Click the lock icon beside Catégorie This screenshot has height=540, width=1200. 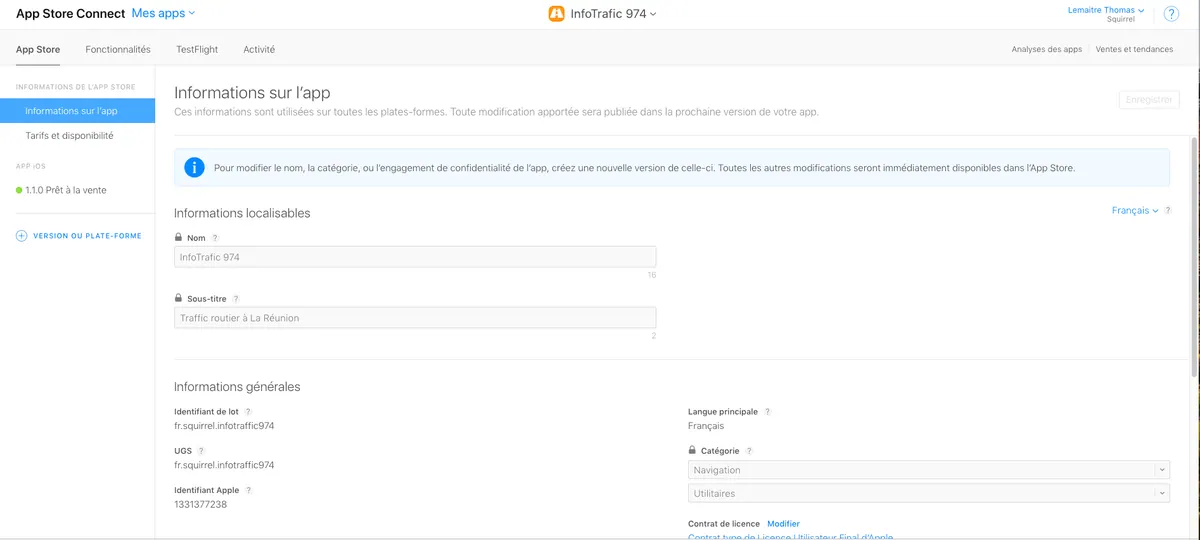pos(692,451)
